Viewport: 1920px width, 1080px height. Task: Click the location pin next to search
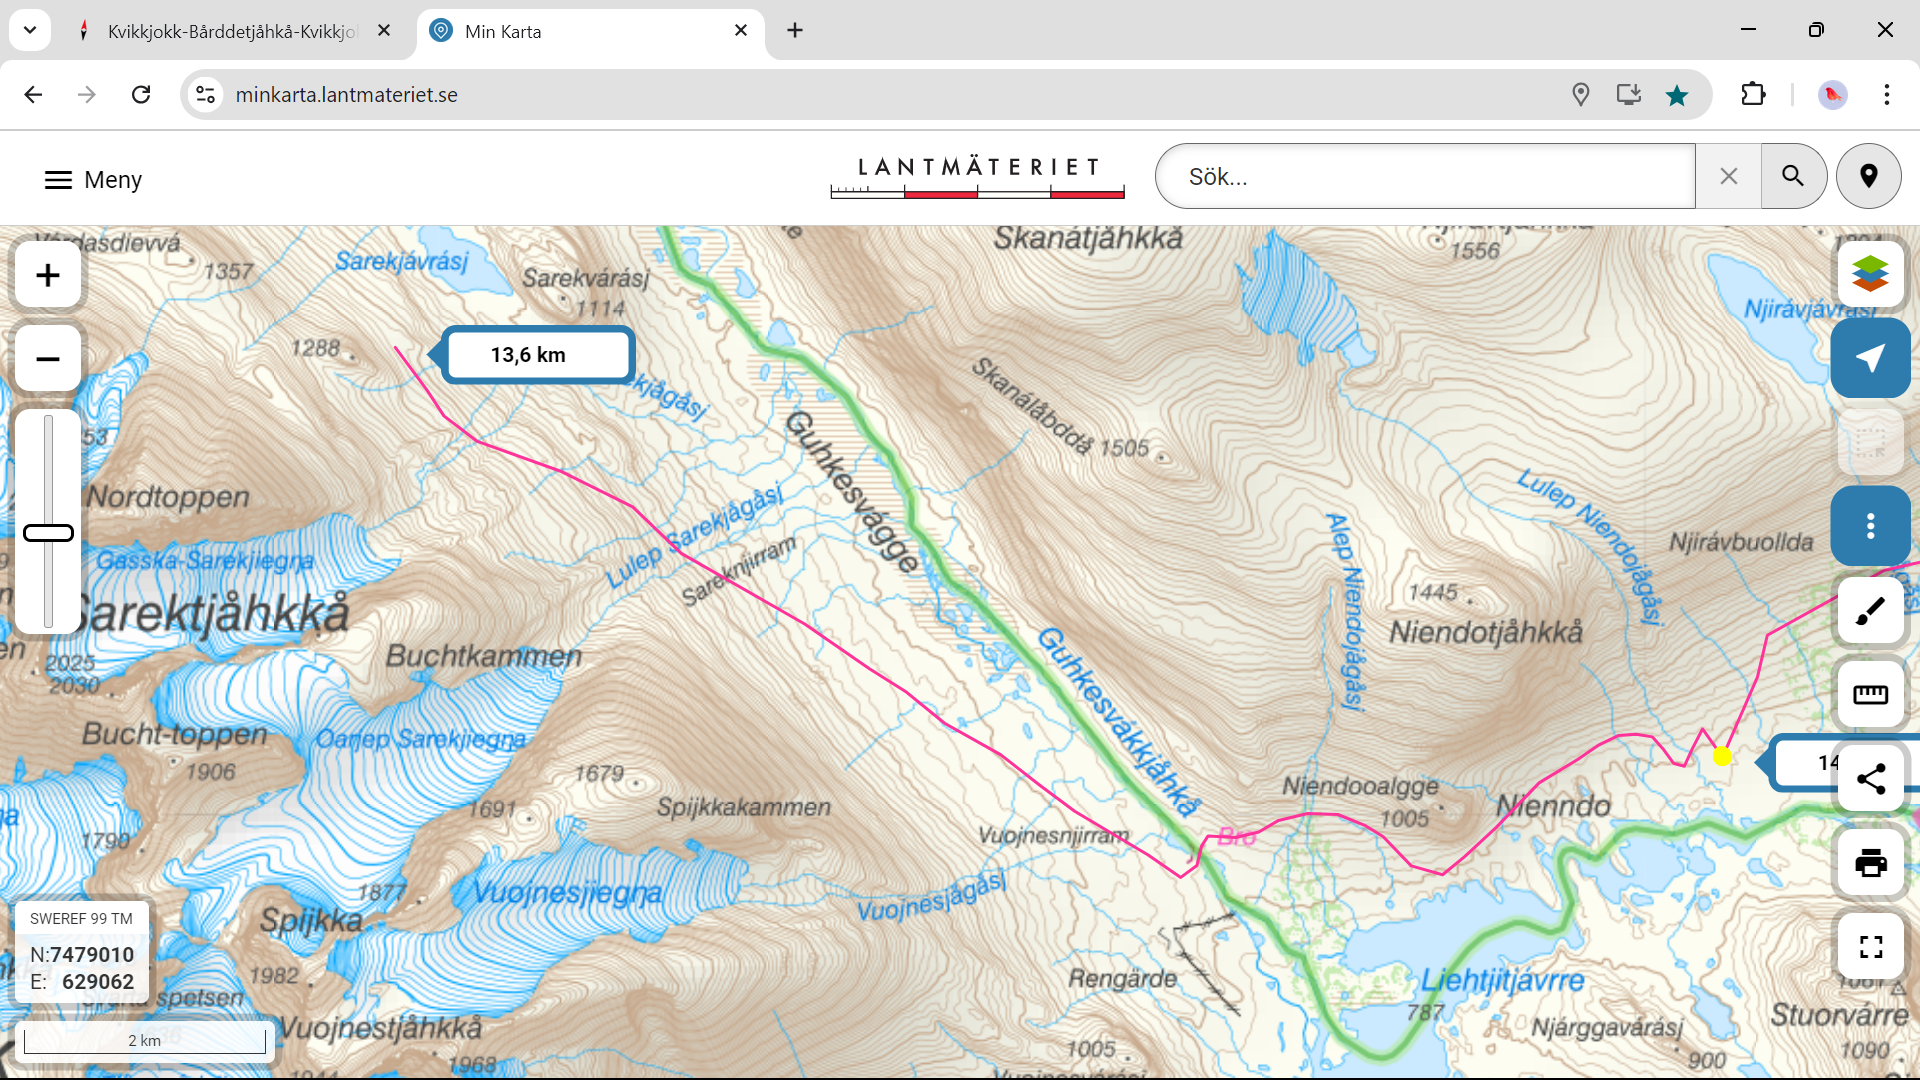pyautogui.click(x=1868, y=177)
